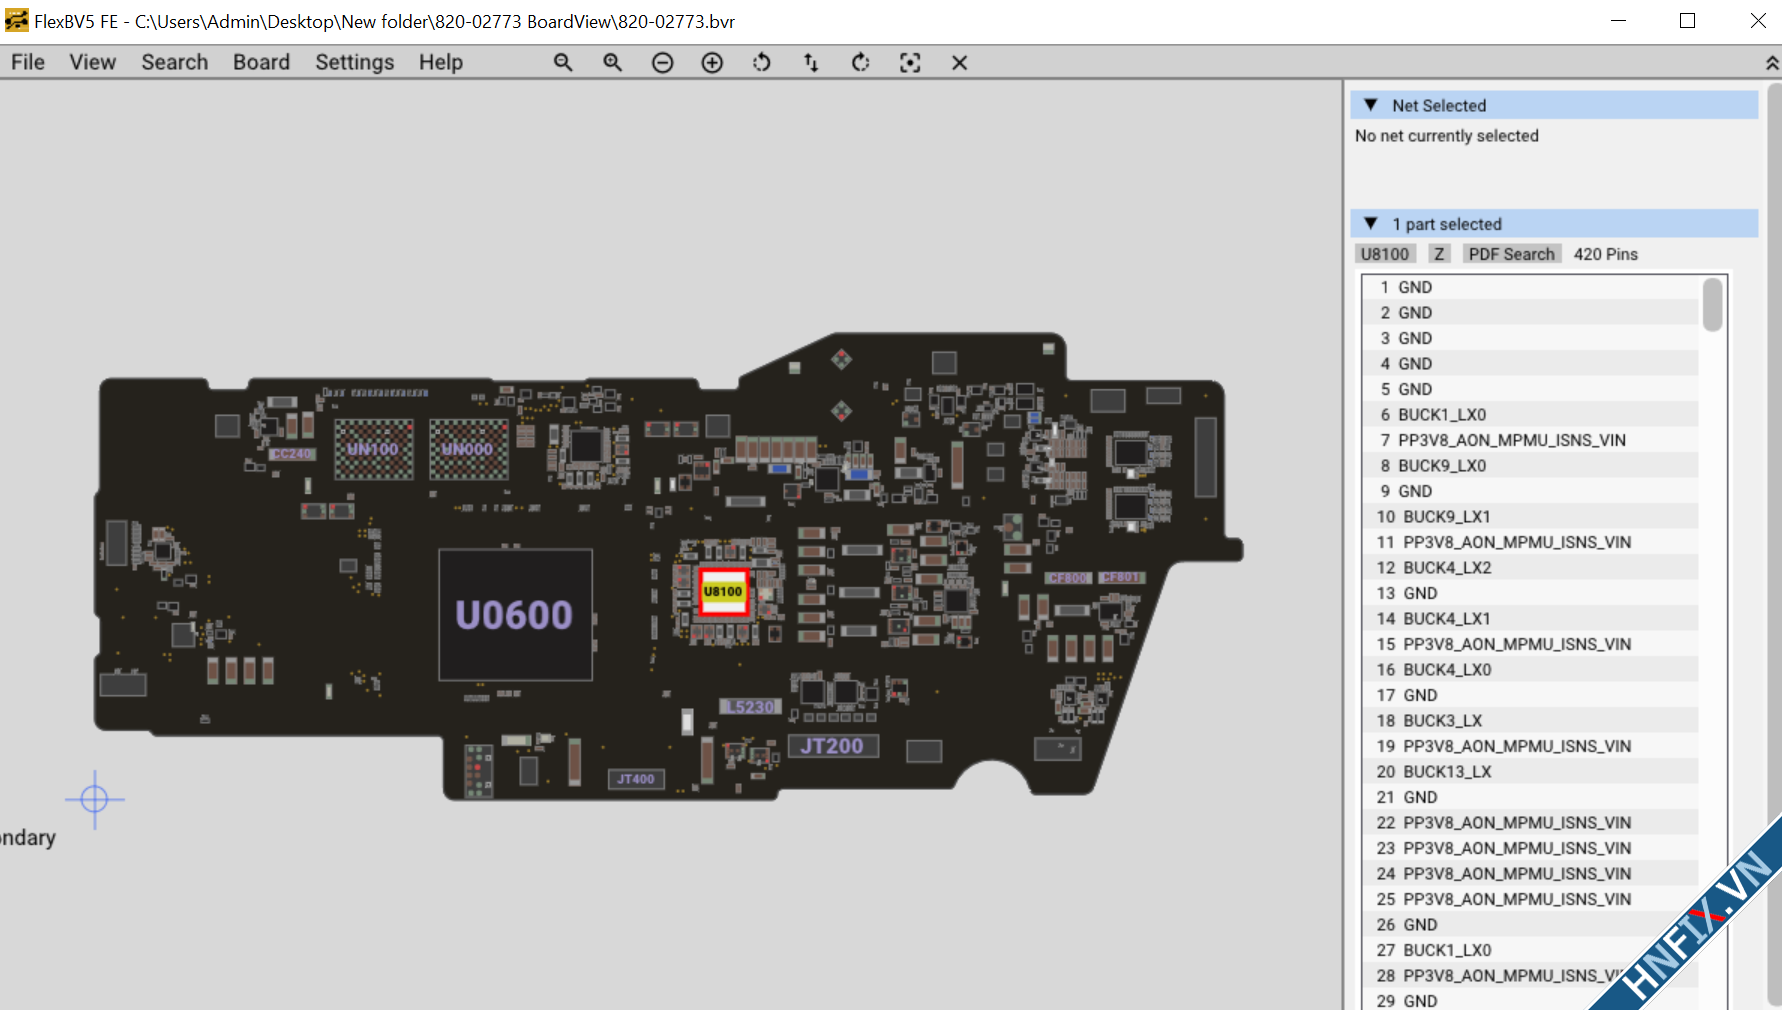Click the zoom out magnifier icon
This screenshot has width=1782, height=1010.
(563, 62)
